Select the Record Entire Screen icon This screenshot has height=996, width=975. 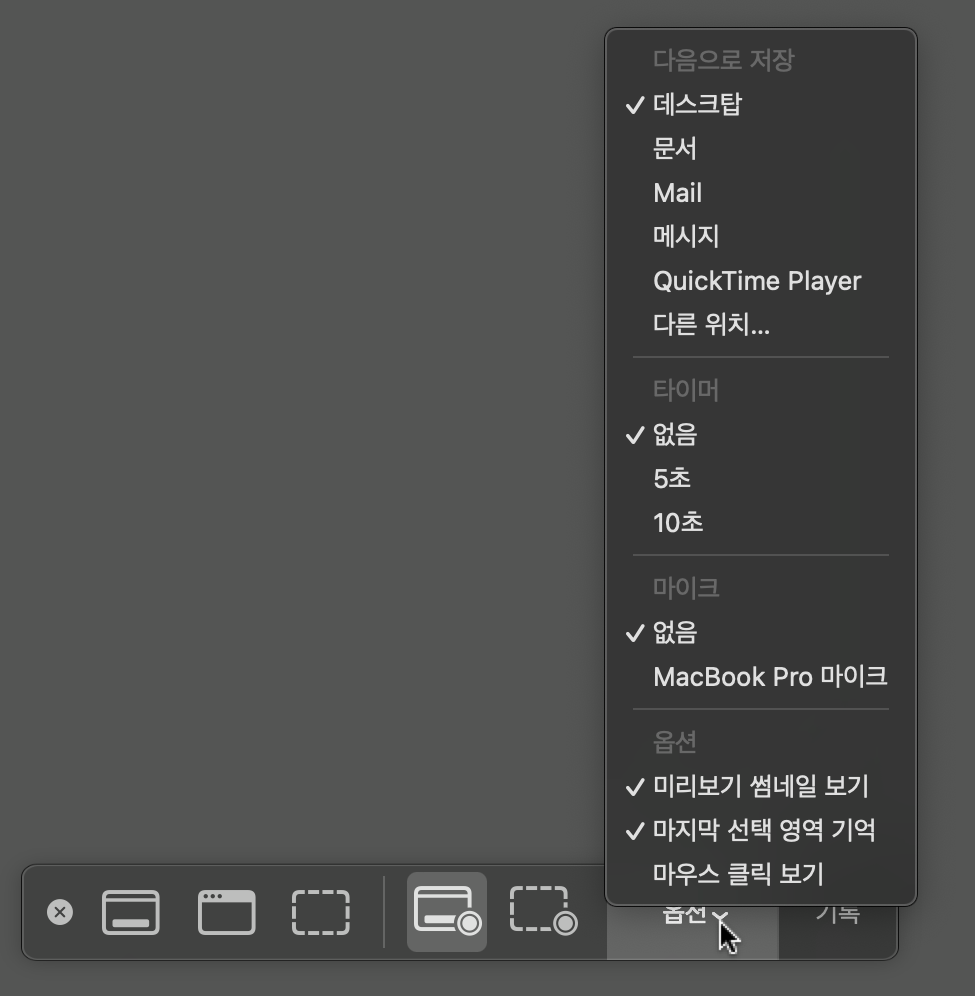pyautogui.click(x=447, y=912)
